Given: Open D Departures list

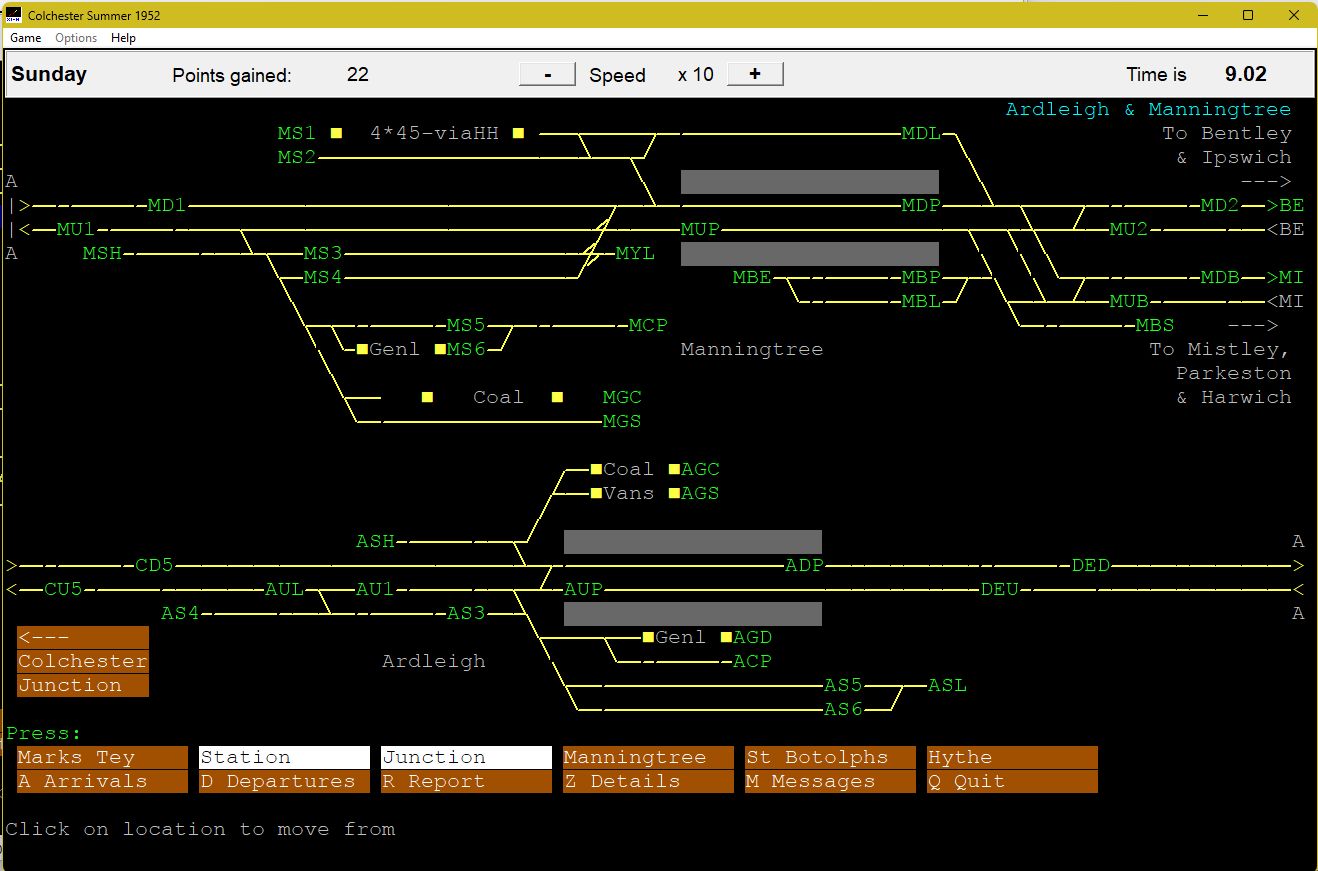Looking at the screenshot, I should click(284, 781).
